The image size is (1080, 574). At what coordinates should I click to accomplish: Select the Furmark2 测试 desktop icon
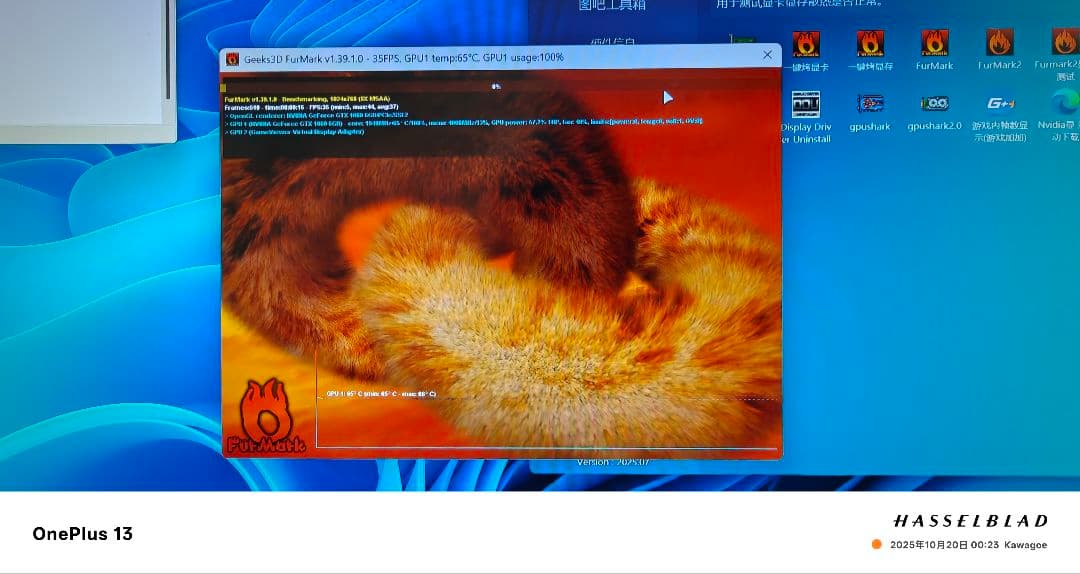pyautogui.click(x=1062, y=45)
